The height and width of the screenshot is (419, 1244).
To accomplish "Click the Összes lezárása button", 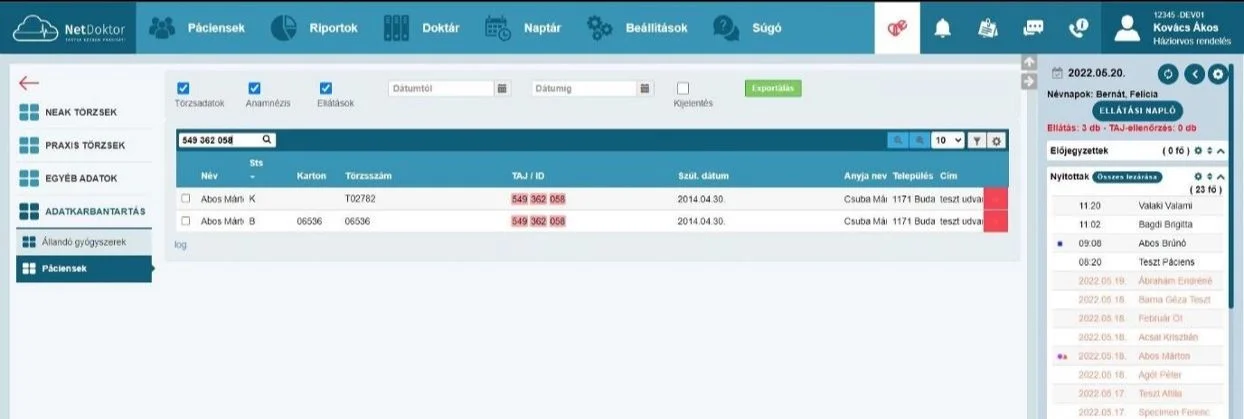I will (1127, 176).
